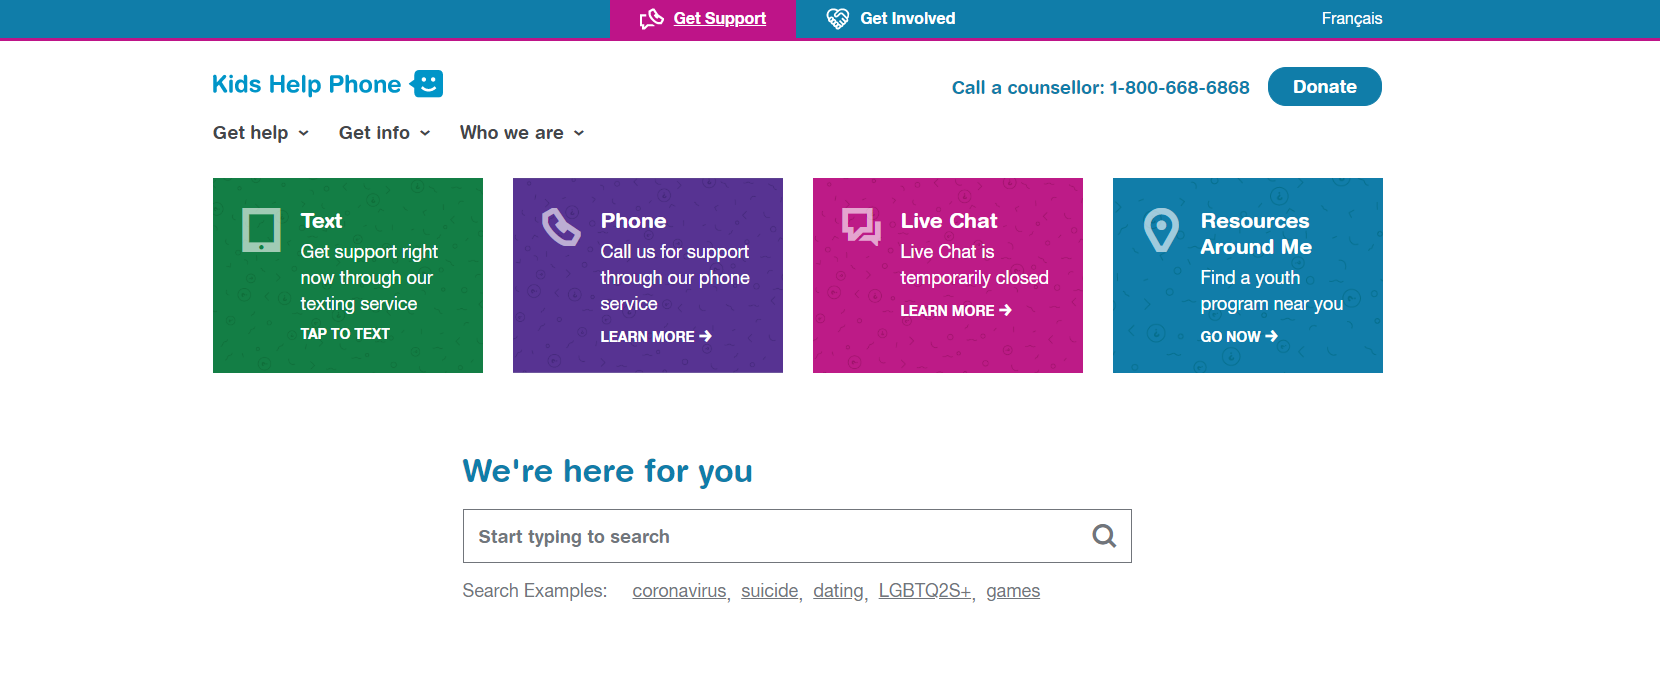Click the Donate button
Viewport: 1660px width, 676px height.
coord(1325,86)
